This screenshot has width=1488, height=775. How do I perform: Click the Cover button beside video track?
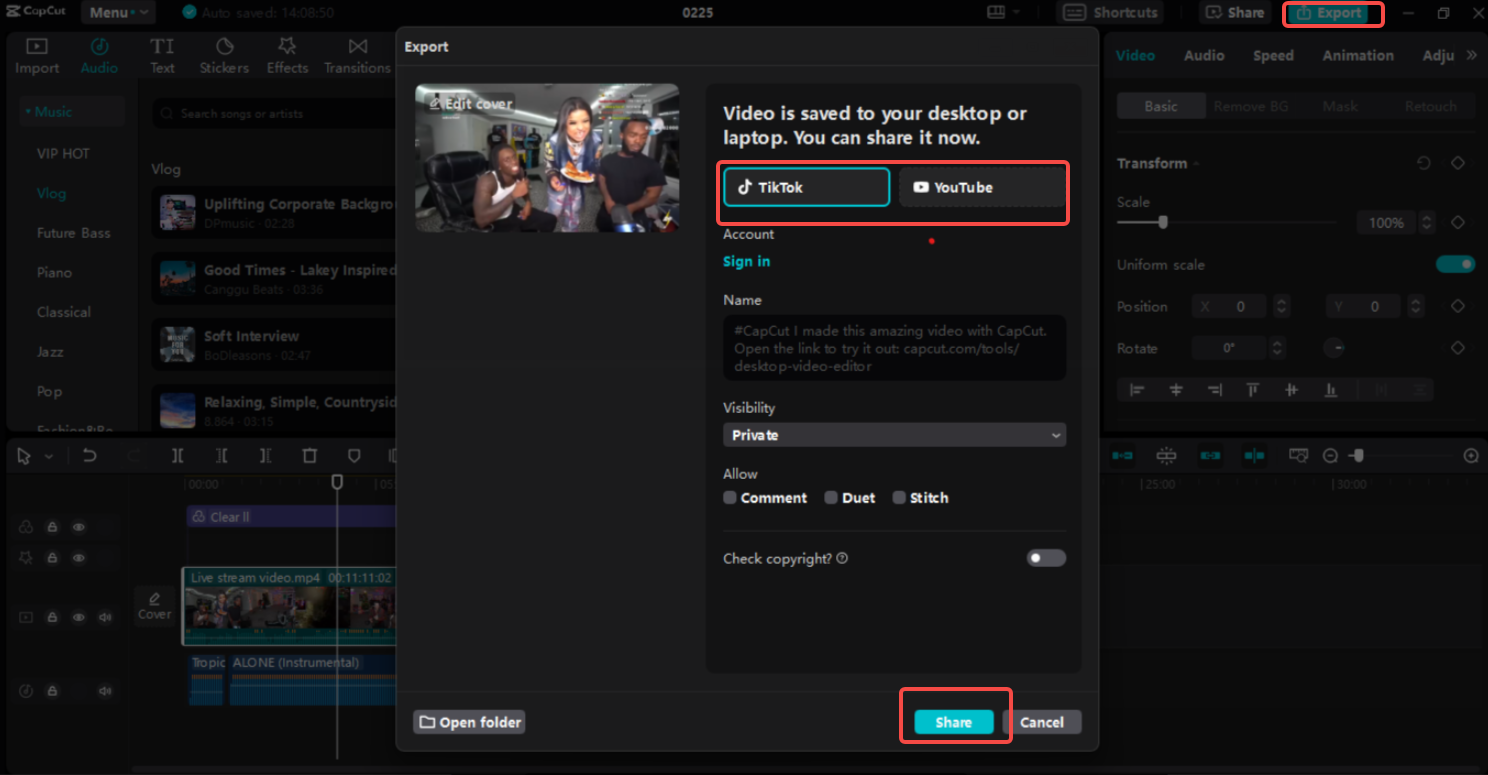click(x=155, y=606)
